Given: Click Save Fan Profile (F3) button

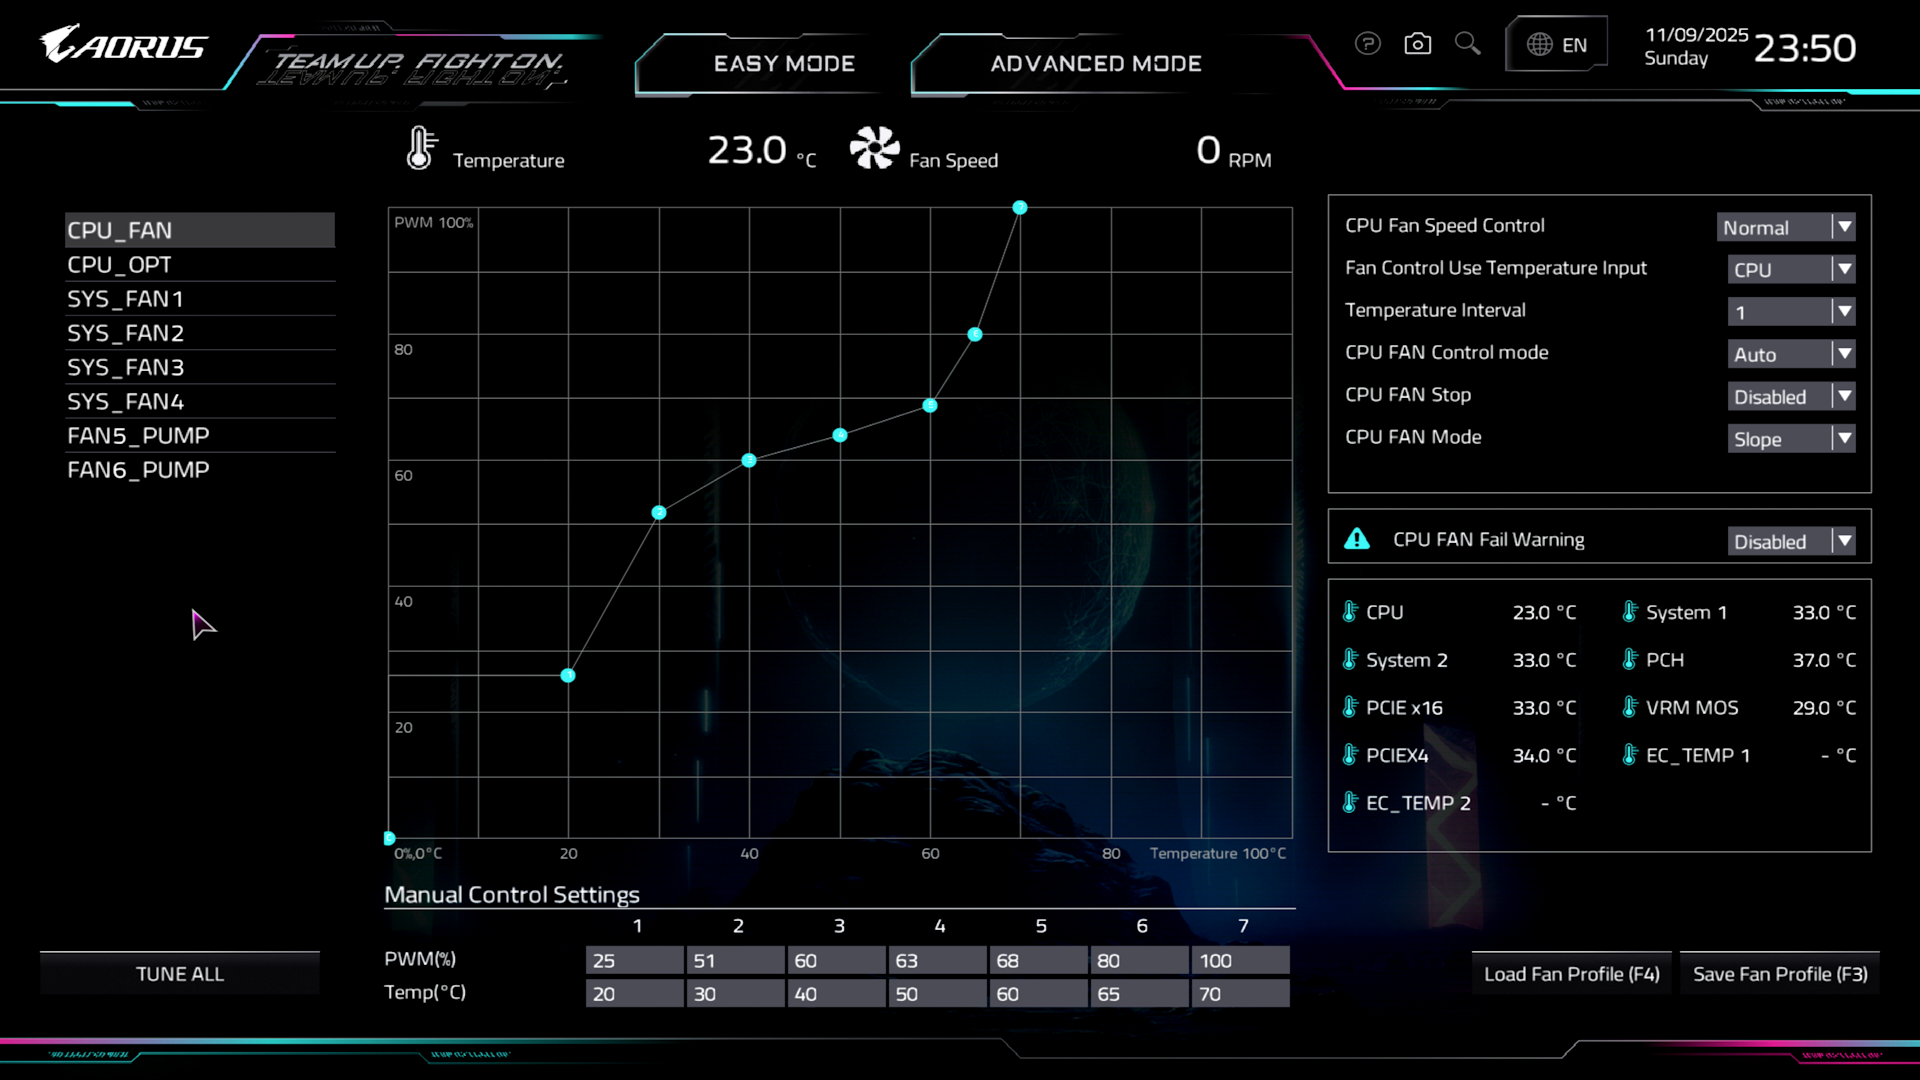Looking at the screenshot, I should click(x=1780, y=974).
